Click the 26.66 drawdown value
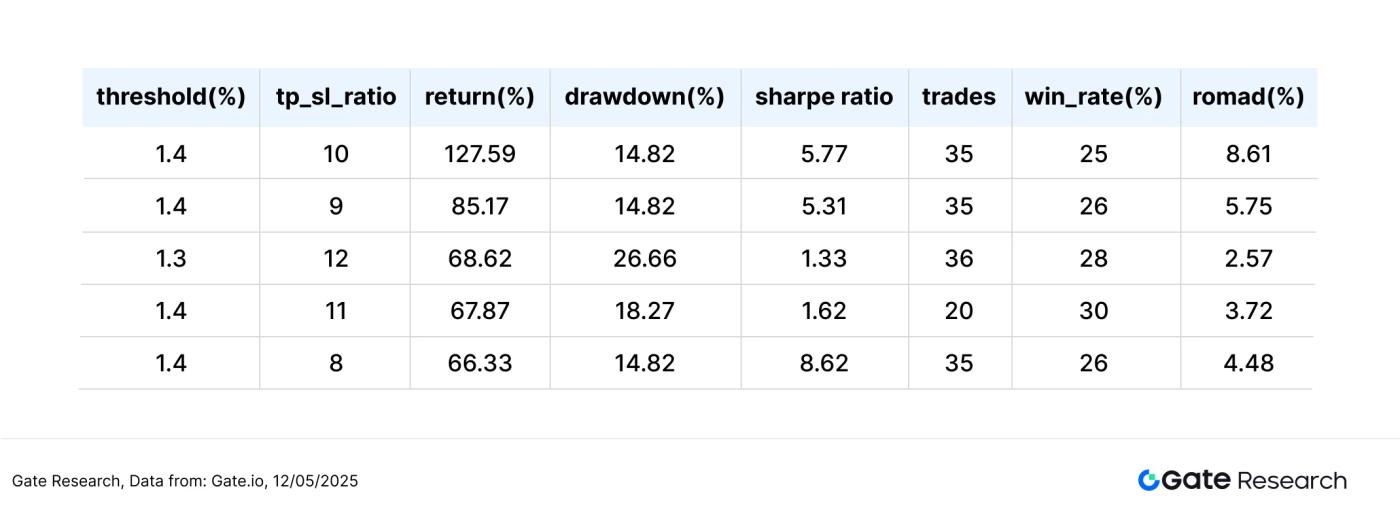The image size is (1400, 523). (645, 259)
